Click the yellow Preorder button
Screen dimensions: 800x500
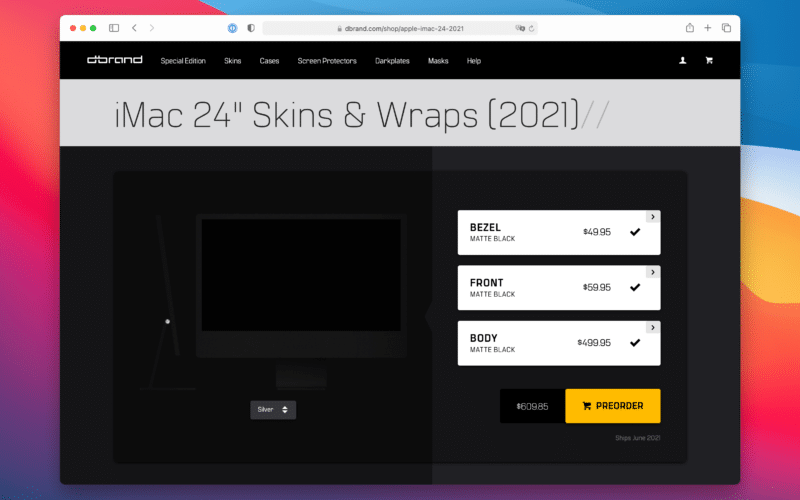click(x=613, y=406)
